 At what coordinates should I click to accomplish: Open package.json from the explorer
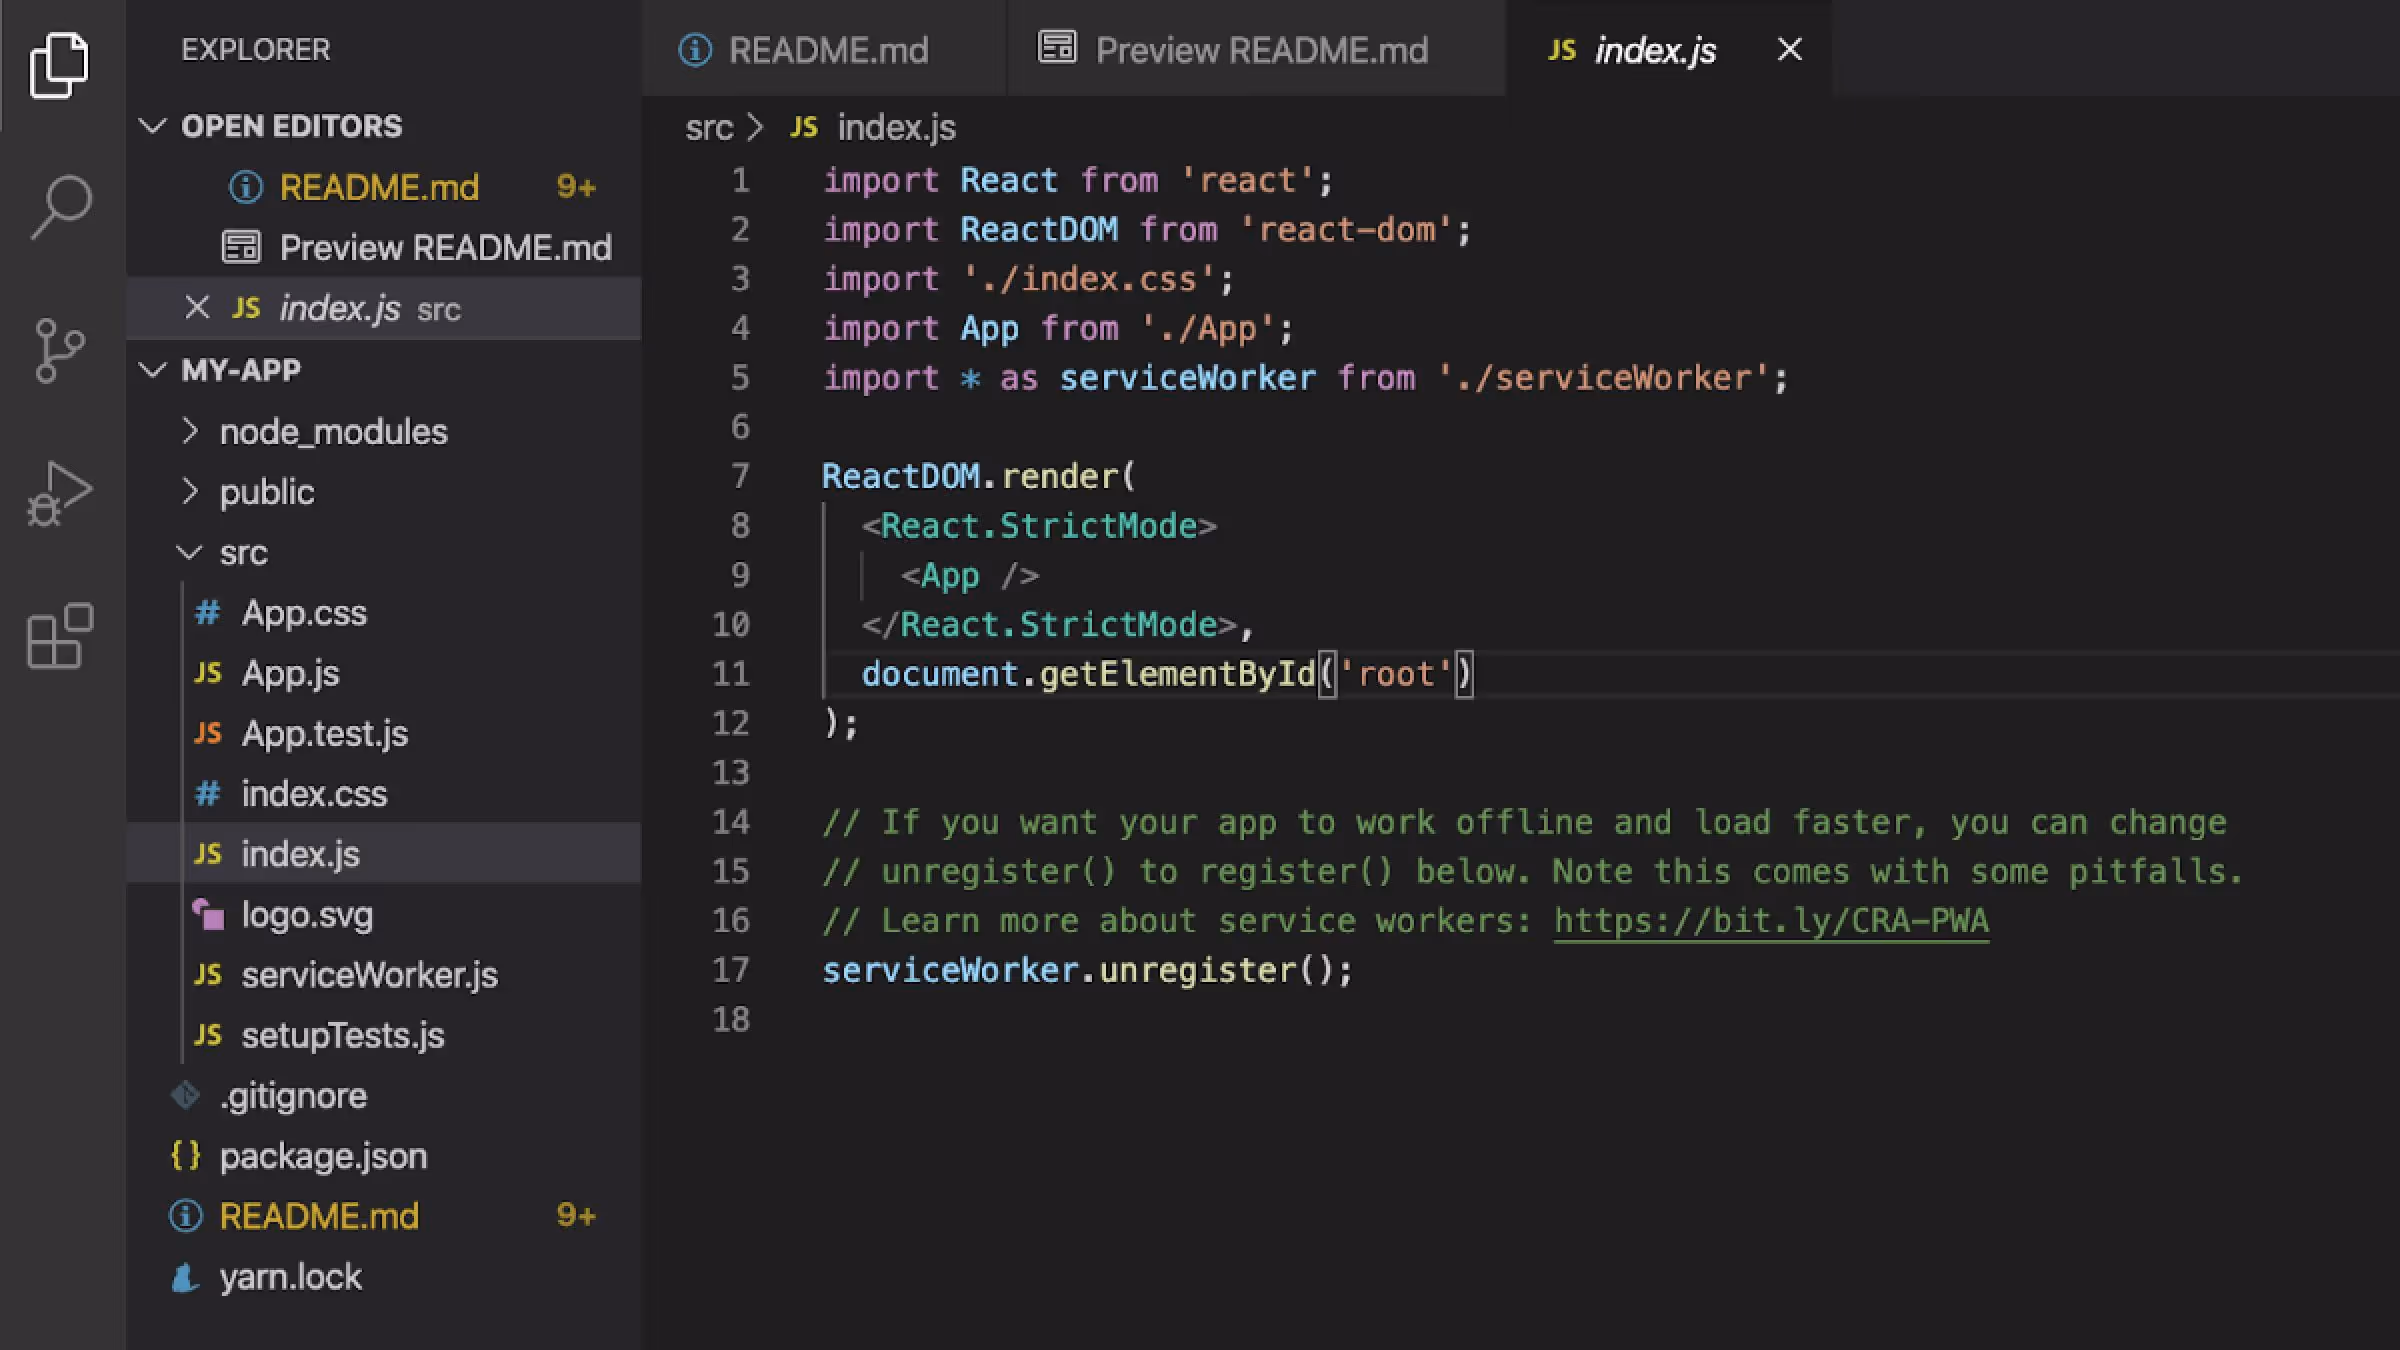point(322,1156)
